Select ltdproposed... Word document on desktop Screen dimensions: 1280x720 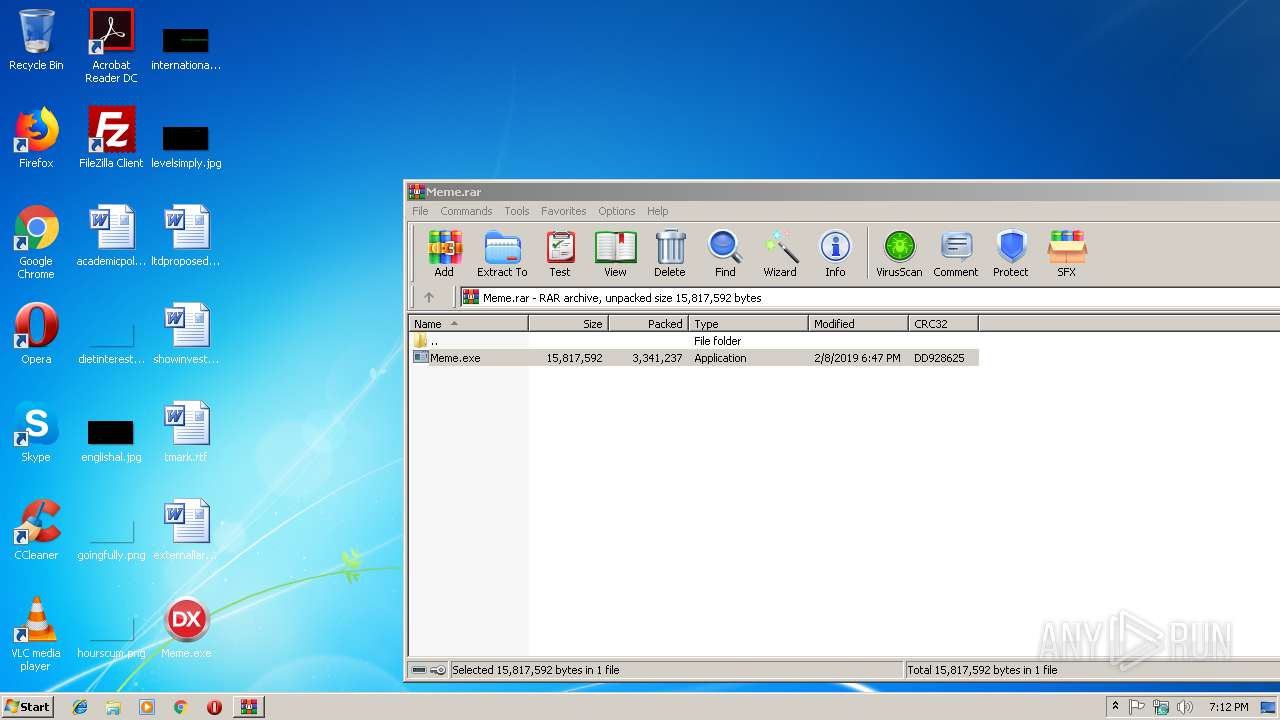[x=186, y=236]
